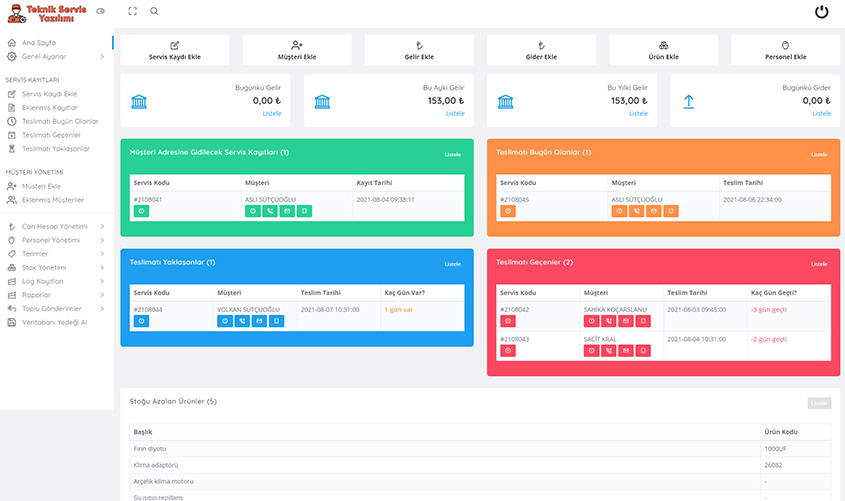The image size is (845, 501).
Task: Expand Toplu Gönderimler submenu arrow
Action: [102, 309]
